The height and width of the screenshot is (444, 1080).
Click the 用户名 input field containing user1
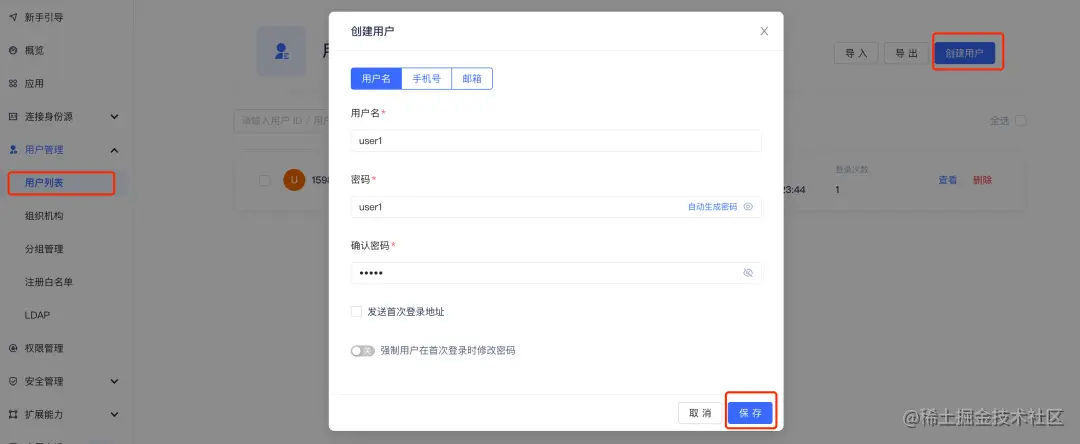point(556,140)
